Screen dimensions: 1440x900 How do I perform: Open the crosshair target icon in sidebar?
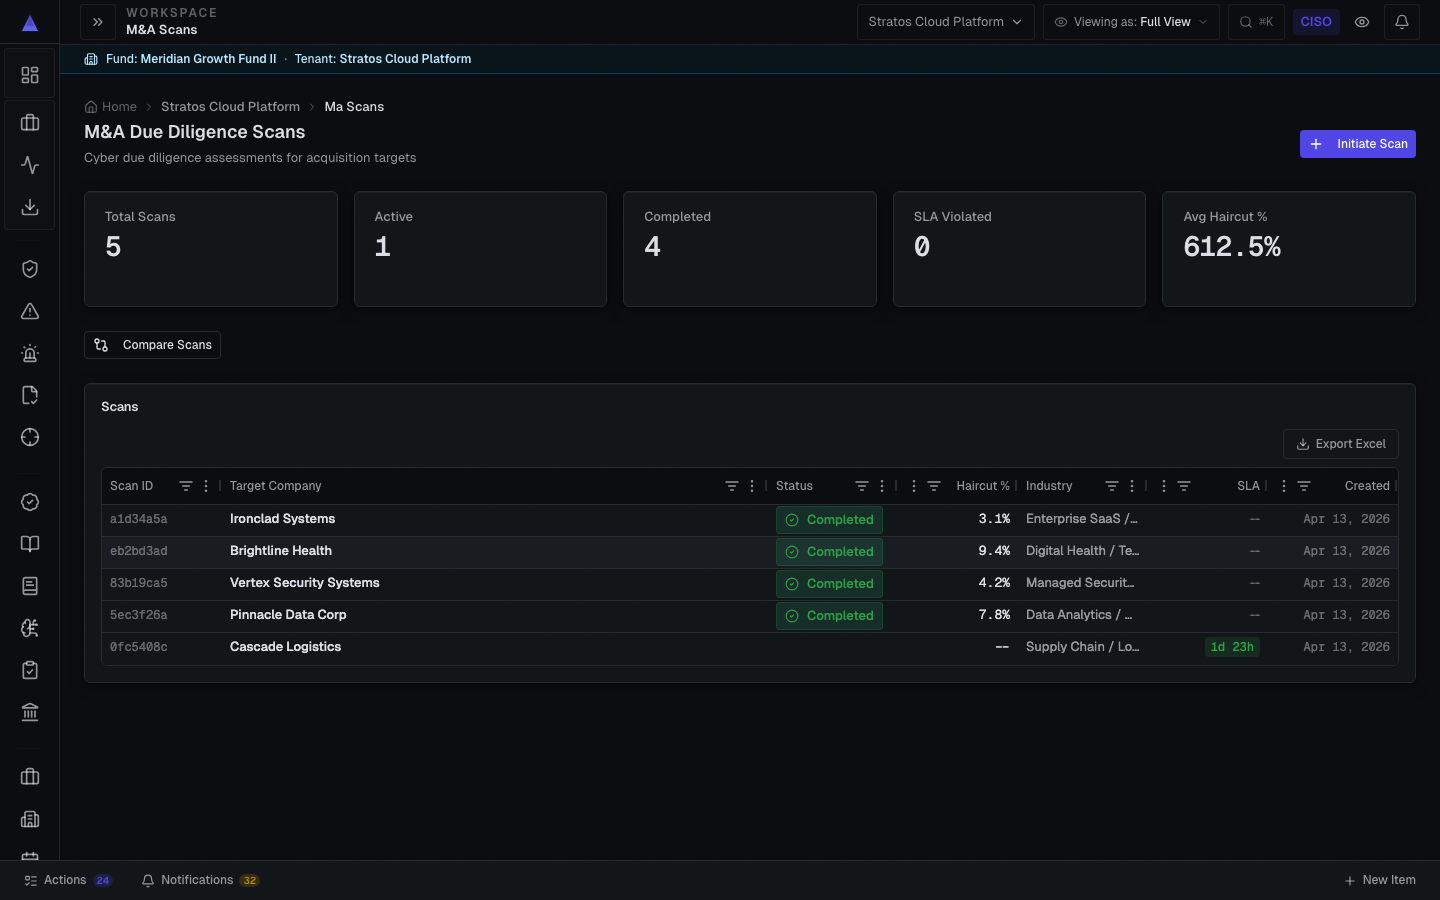(30, 437)
